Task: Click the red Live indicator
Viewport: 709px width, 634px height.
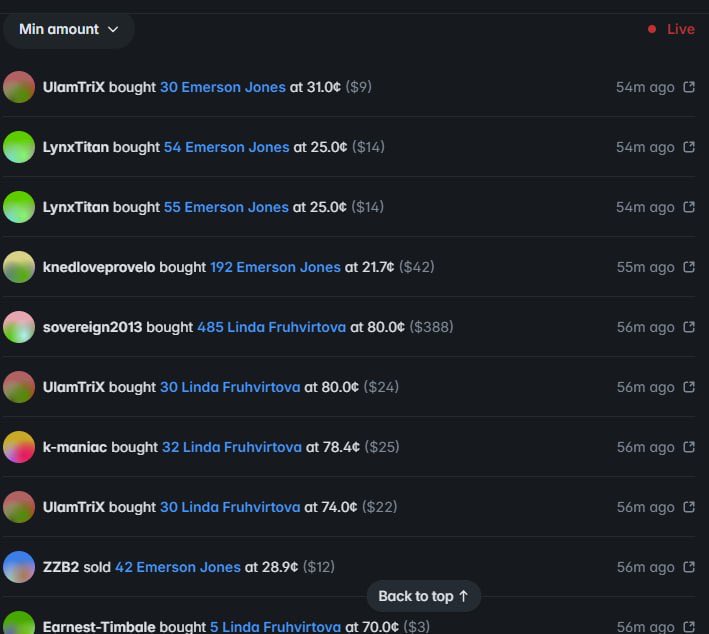Action: point(671,29)
